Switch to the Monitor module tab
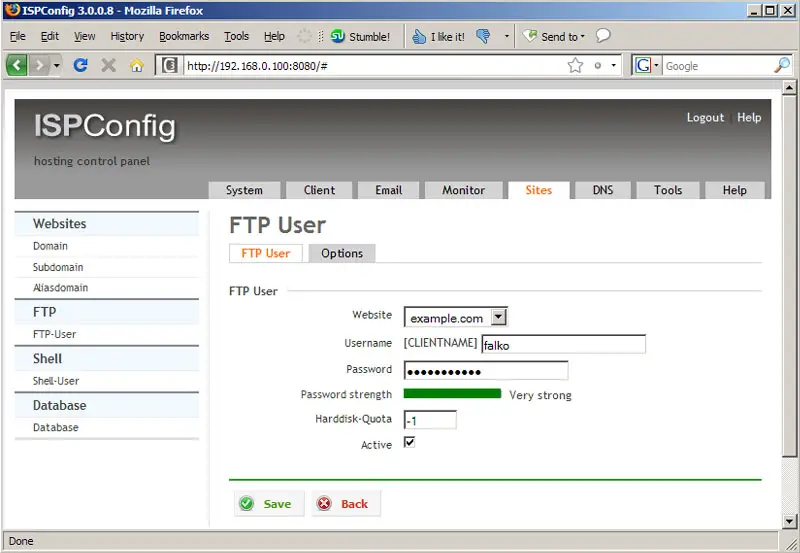This screenshot has height=553, width=800. click(463, 190)
